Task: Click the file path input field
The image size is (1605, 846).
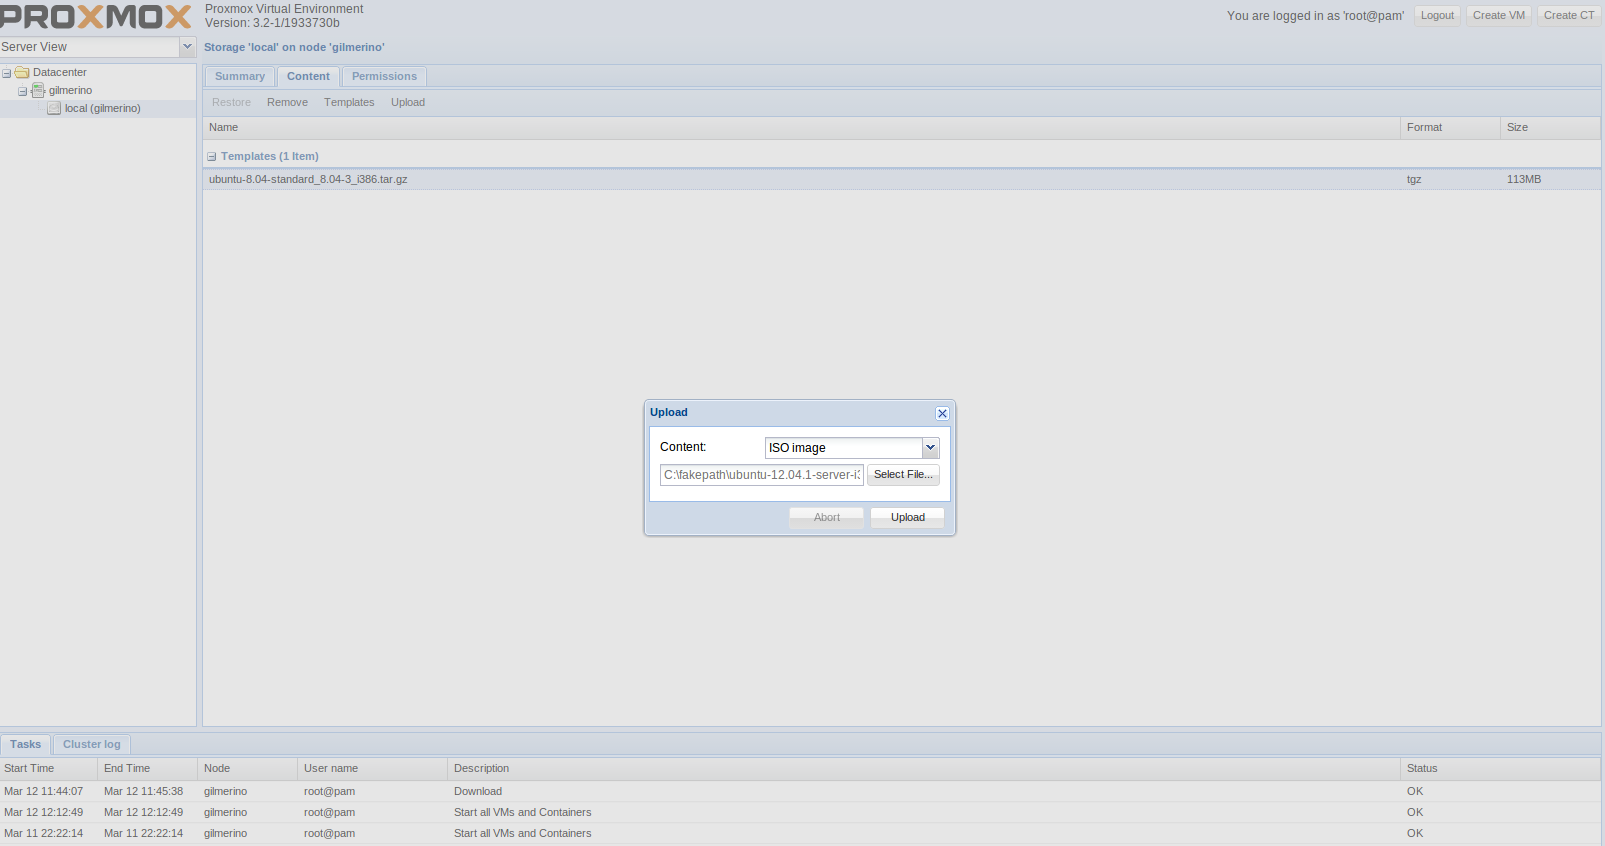Action: coord(761,475)
